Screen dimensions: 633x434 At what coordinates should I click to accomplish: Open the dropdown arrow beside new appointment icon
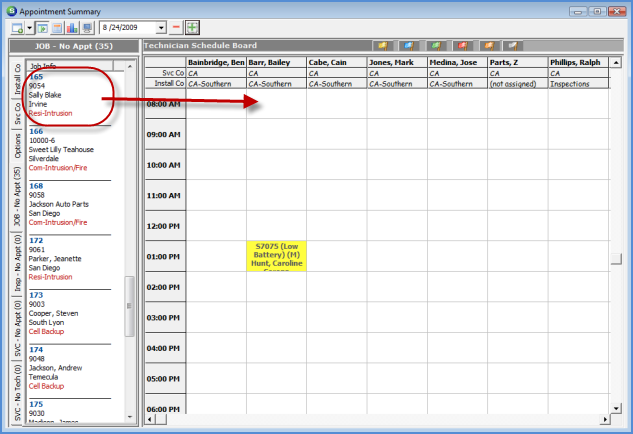coord(29,28)
